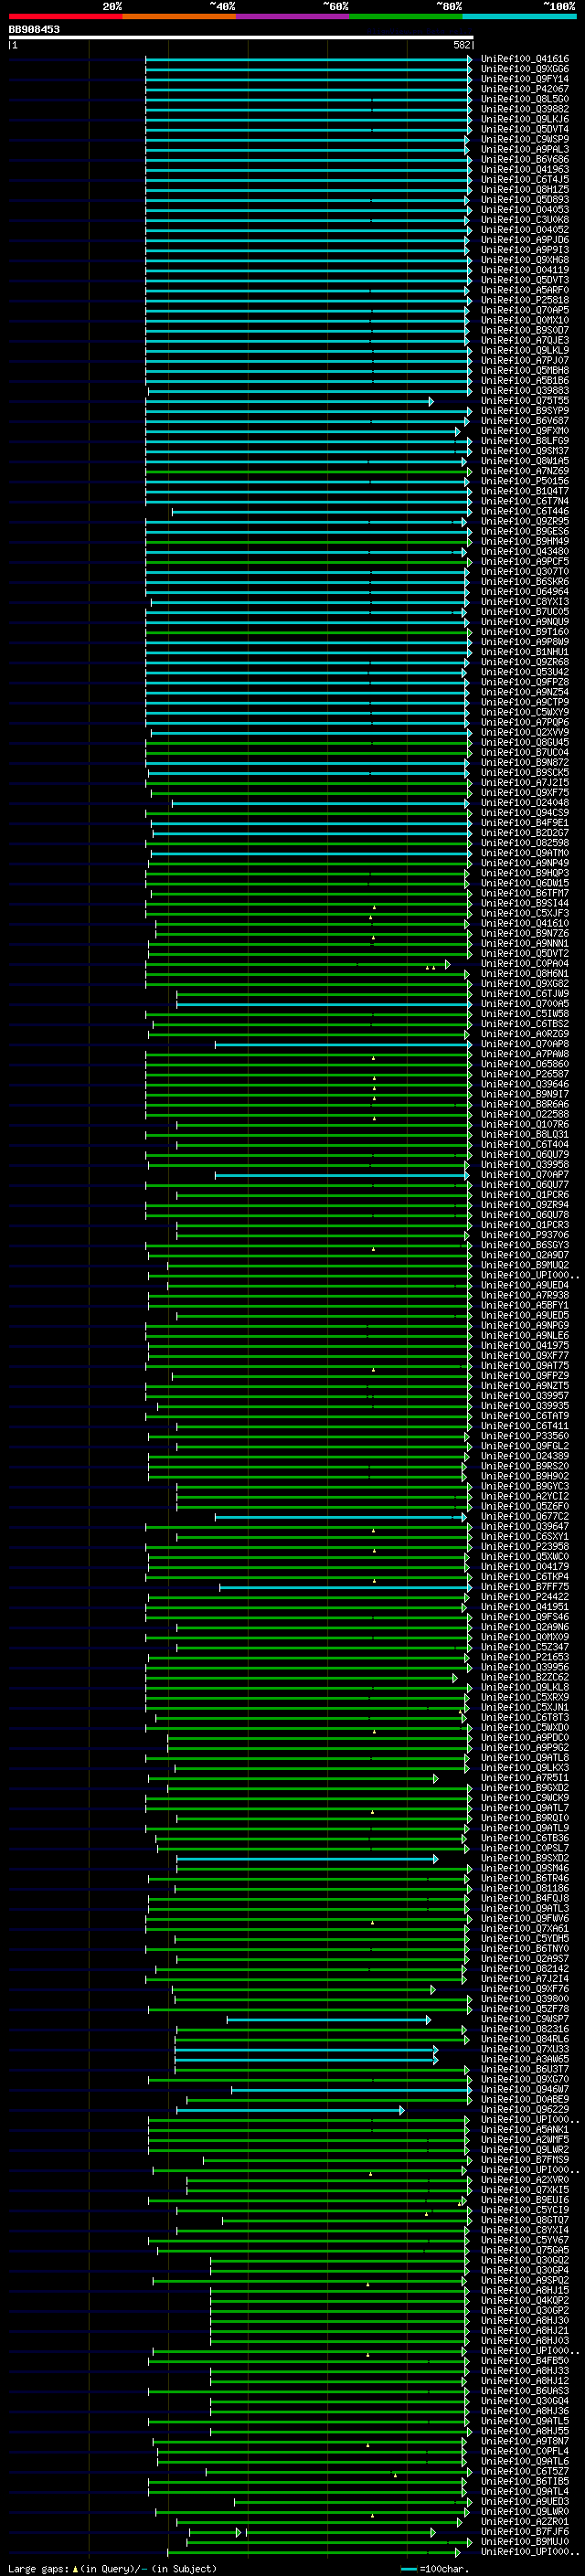Choose hit UniRef100_A7PJ07

pyautogui.click(x=525, y=361)
